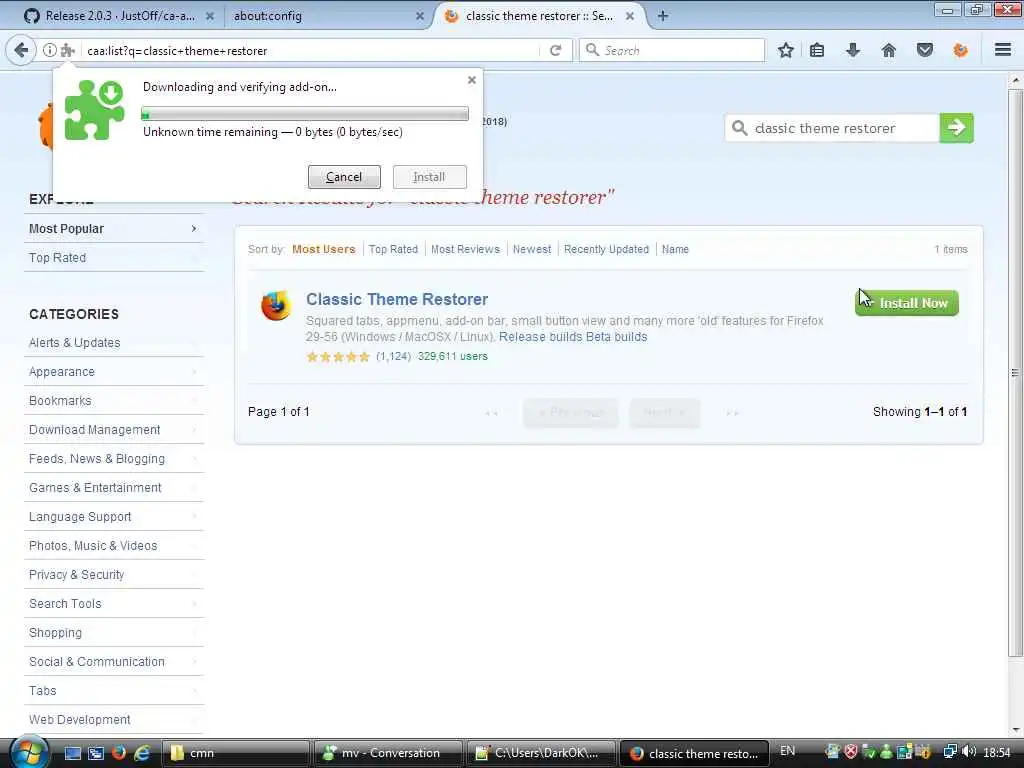1024x768 pixels.
Task: Click the Windows Start orb
Action: (x=29, y=752)
